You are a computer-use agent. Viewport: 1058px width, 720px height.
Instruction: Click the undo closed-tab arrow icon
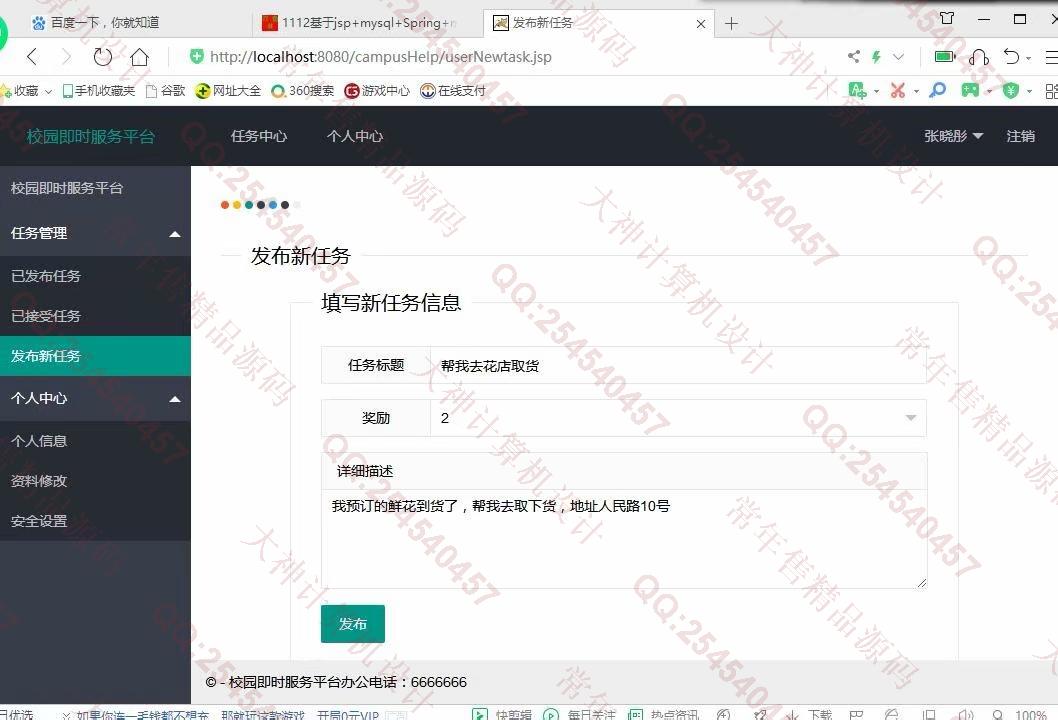[x=1011, y=57]
